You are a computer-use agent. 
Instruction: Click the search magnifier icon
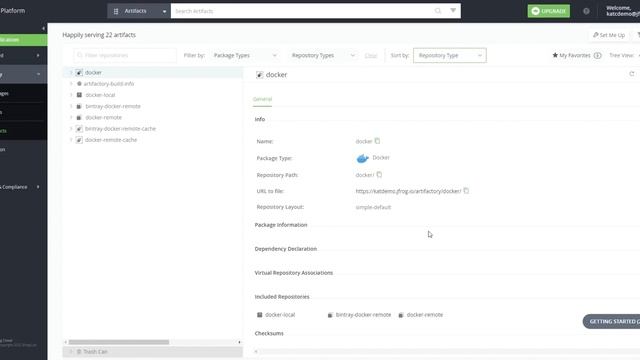coord(438,11)
